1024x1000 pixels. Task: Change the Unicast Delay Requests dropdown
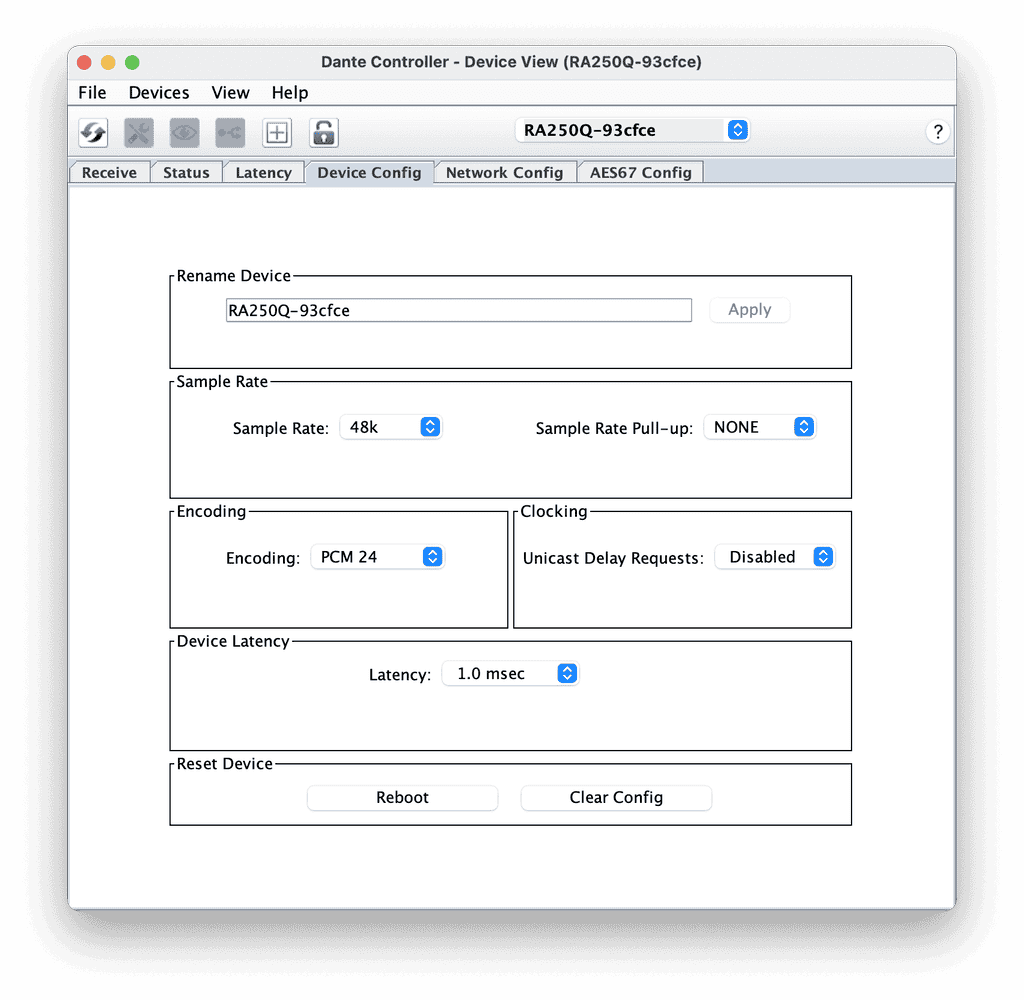pyautogui.click(x=775, y=557)
